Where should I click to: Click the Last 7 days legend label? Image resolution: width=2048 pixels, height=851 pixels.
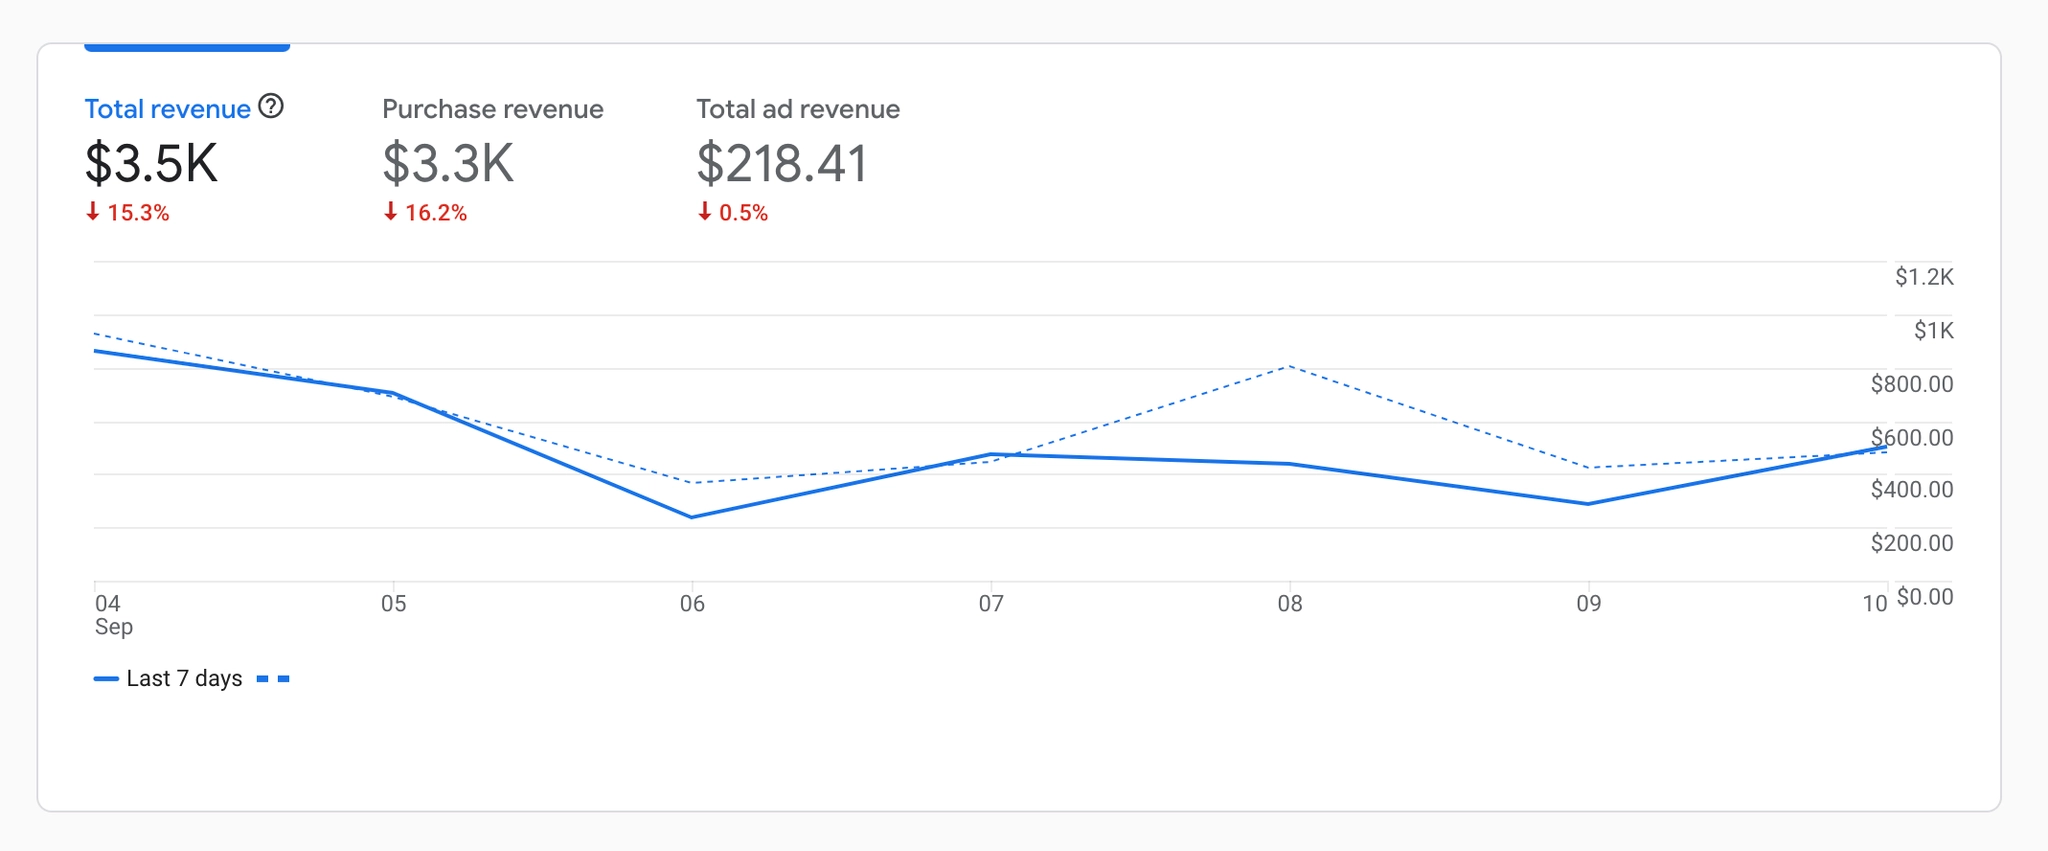(184, 679)
